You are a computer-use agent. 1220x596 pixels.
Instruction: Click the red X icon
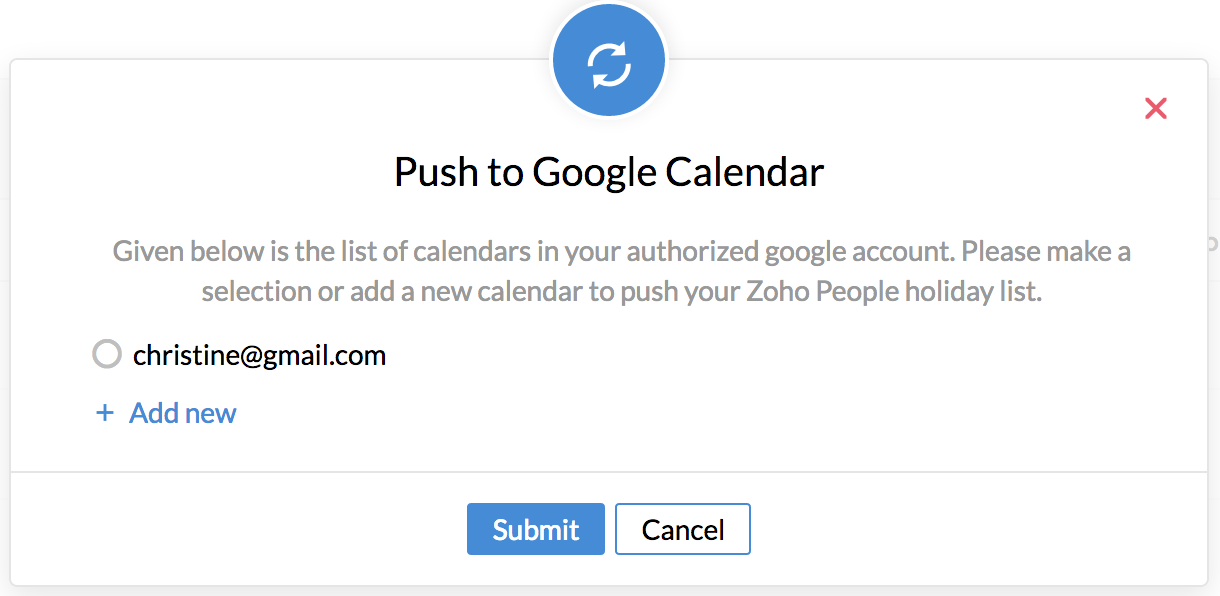click(1155, 109)
